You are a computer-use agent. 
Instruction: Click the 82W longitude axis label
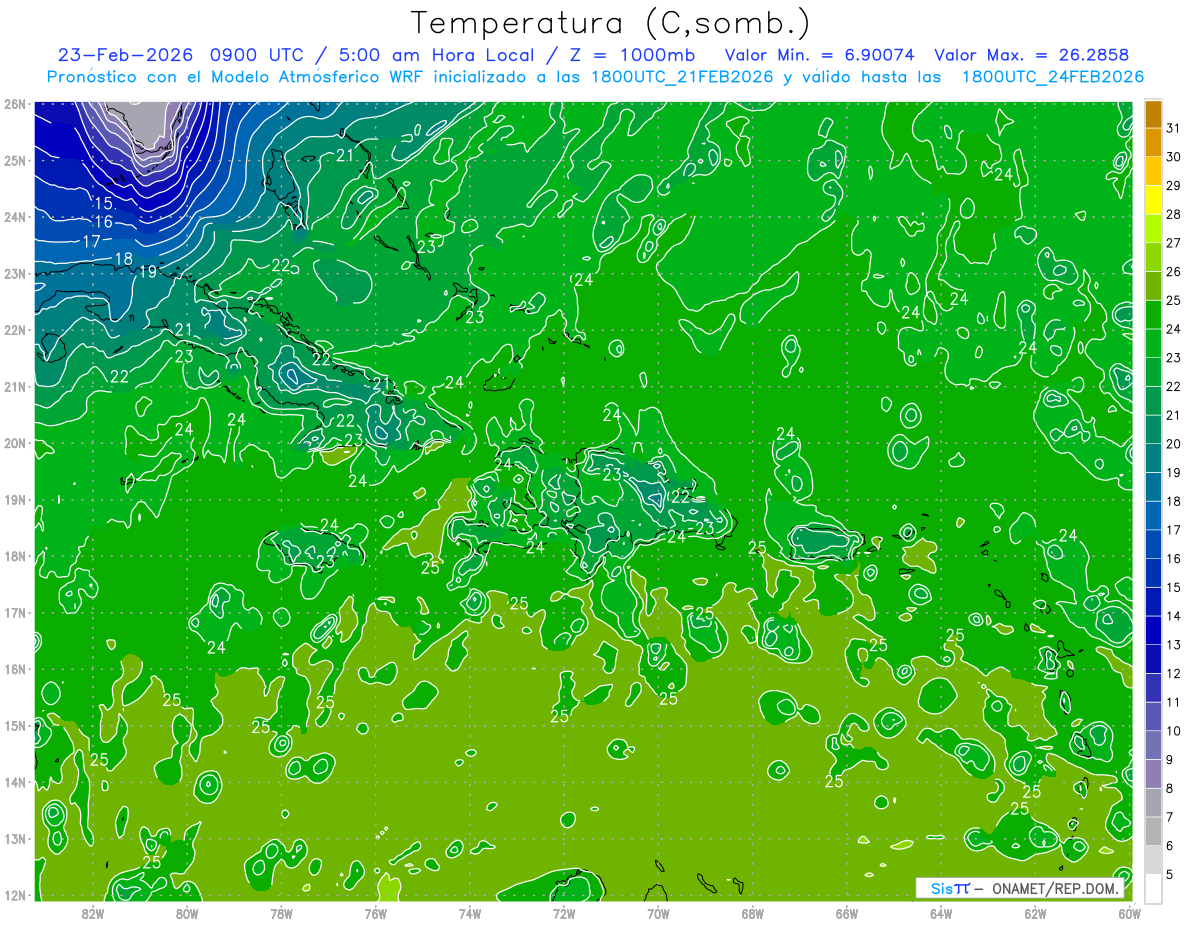click(x=93, y=913)
